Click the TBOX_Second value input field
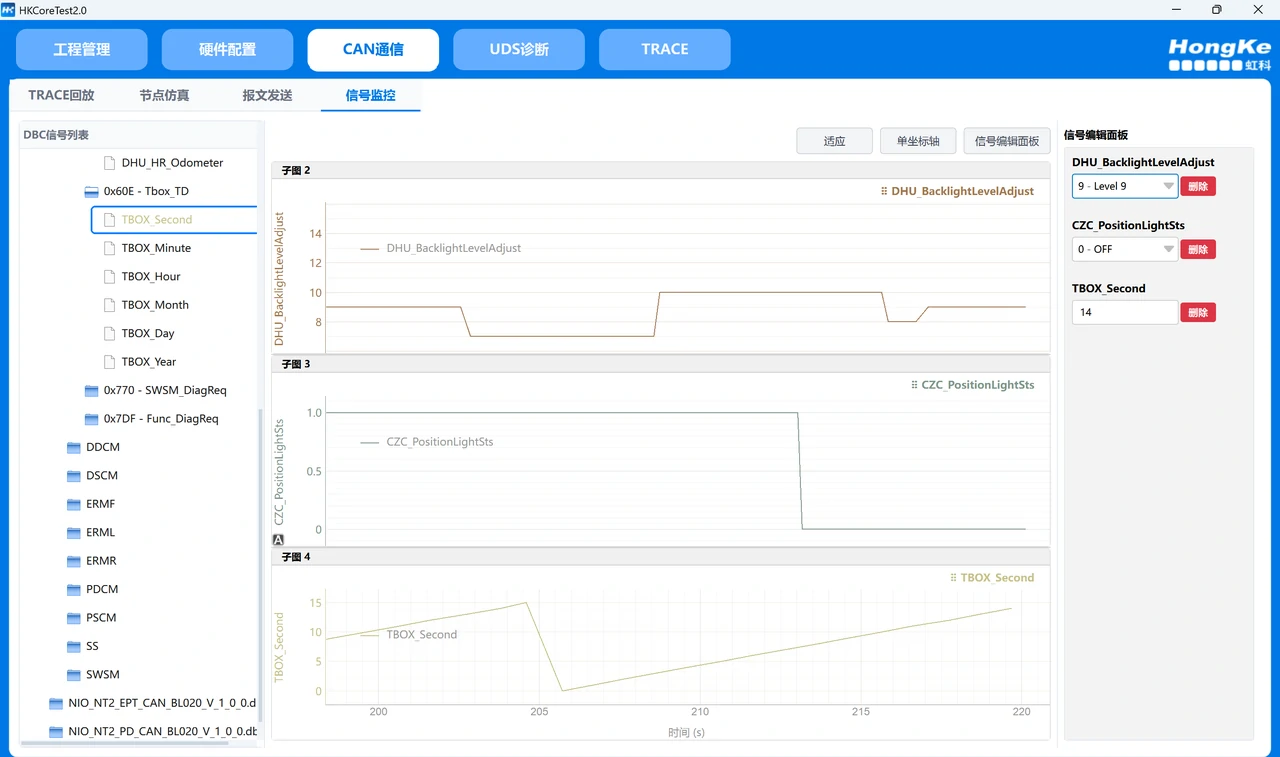This screenshot has width=1280, height=757. pos(1124,313)
